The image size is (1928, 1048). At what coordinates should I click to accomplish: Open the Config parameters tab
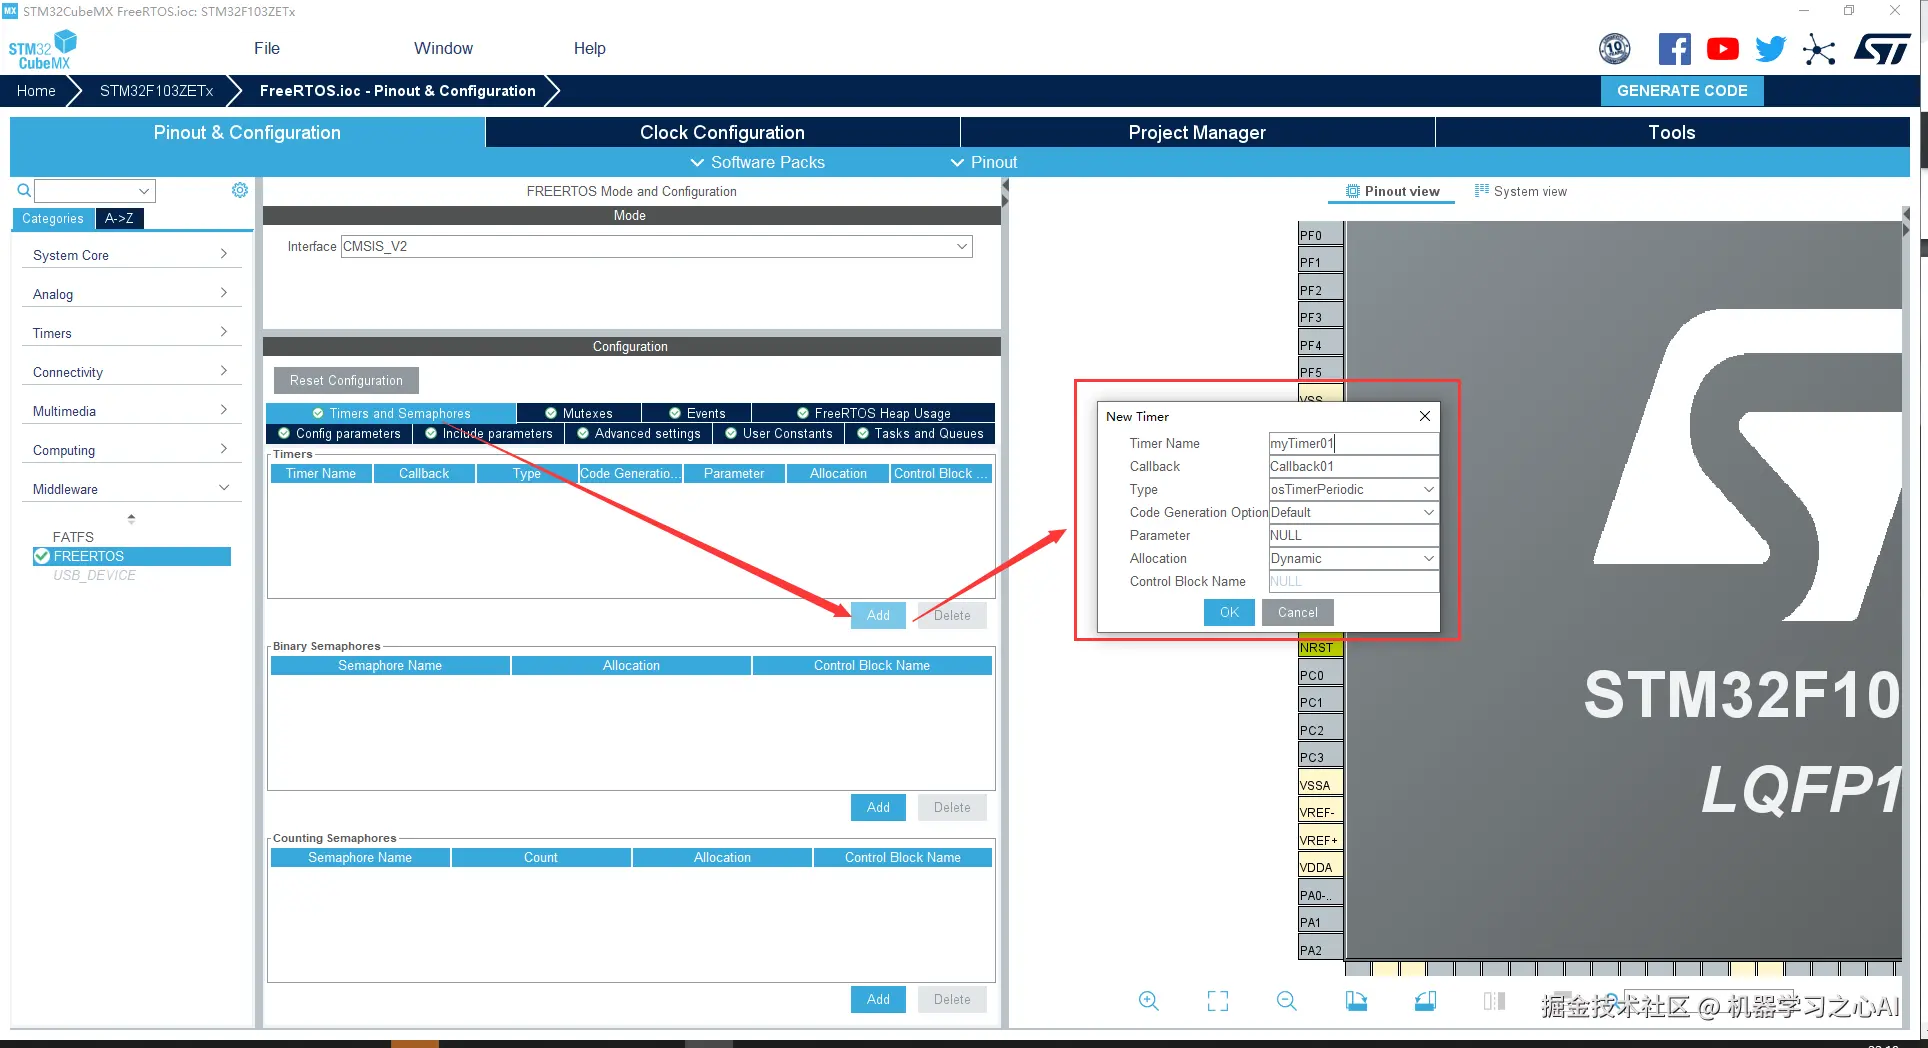339,433
